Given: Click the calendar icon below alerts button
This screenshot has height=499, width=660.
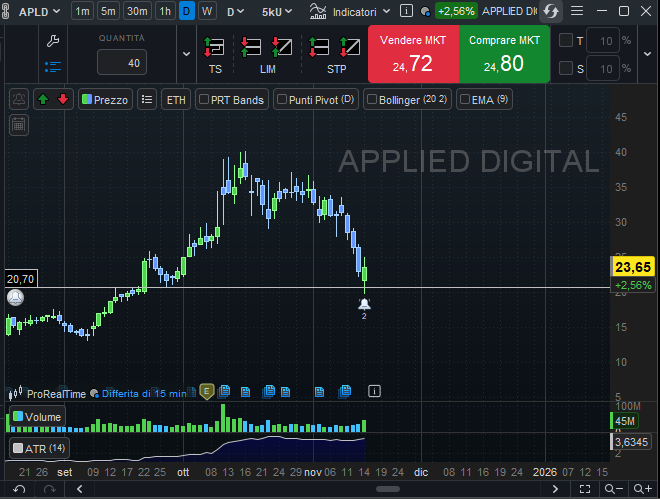Looking at the screenshot, I should click(18, 125).
